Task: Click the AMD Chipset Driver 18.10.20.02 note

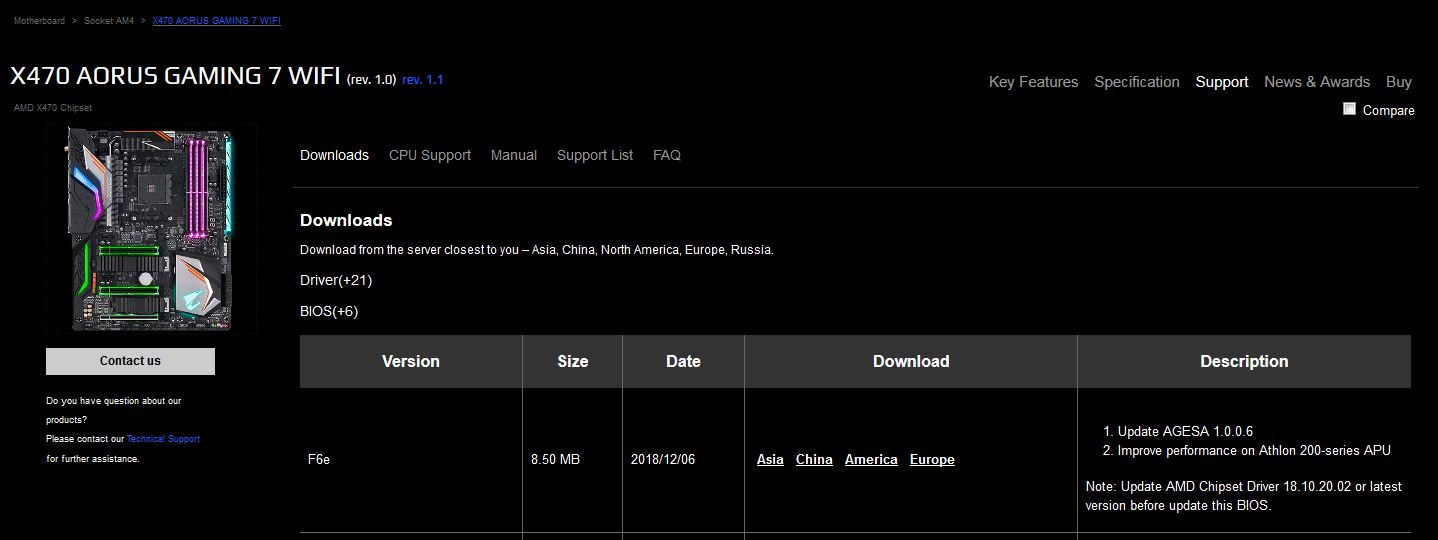Action: click(1244, 496)
